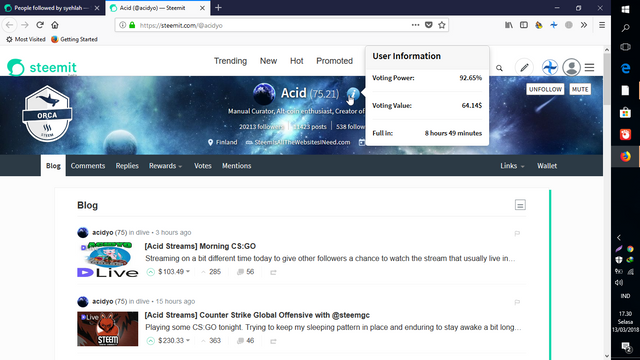Image resolution: width=640 pixels, height=360 pixels.
Task: Open Microsoft Store taskbar icon
Action: (625, 112)
